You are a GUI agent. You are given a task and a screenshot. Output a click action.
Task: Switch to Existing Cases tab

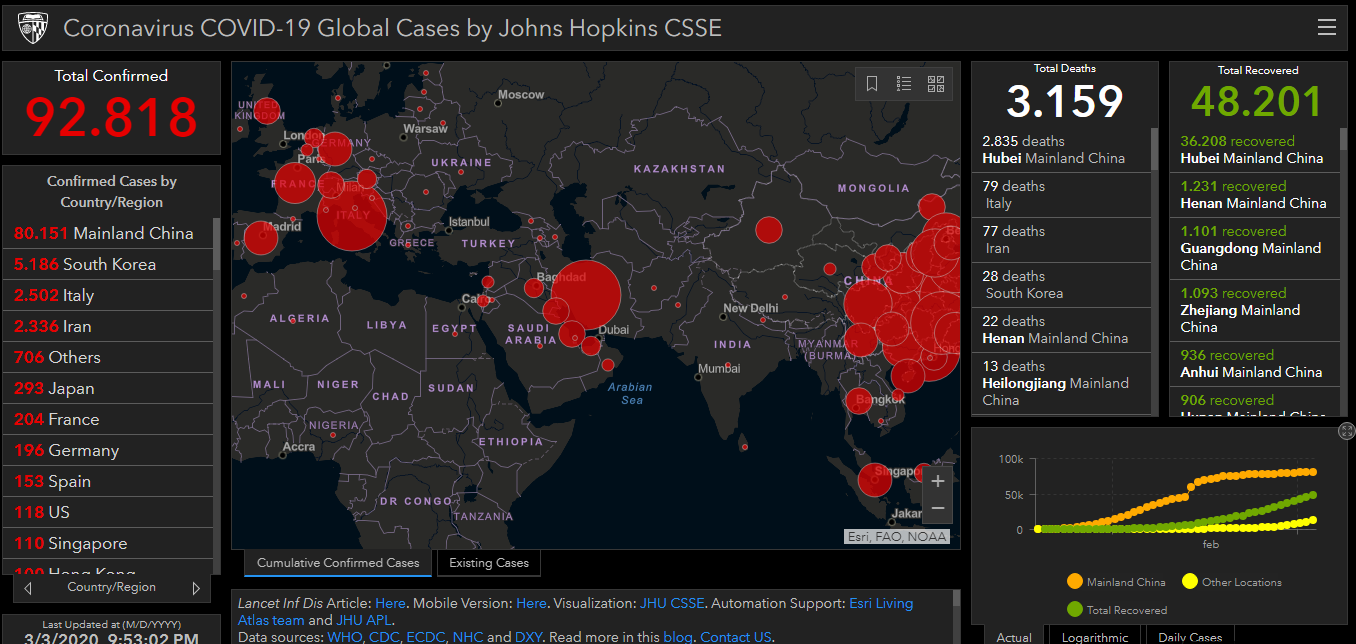[x=489, y=563]
